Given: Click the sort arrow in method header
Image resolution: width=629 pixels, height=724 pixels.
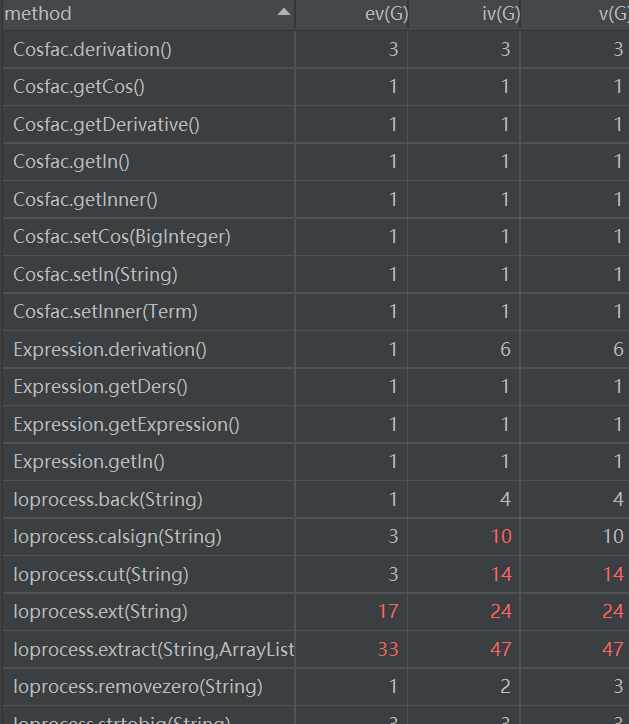Looking at the screenshot, I should coord(284,12).
